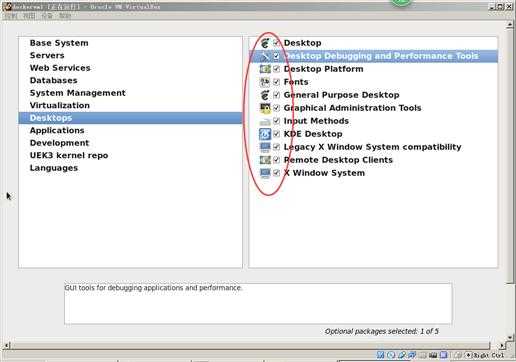Select the highlighted Desktops category

(x=130, y=118)
